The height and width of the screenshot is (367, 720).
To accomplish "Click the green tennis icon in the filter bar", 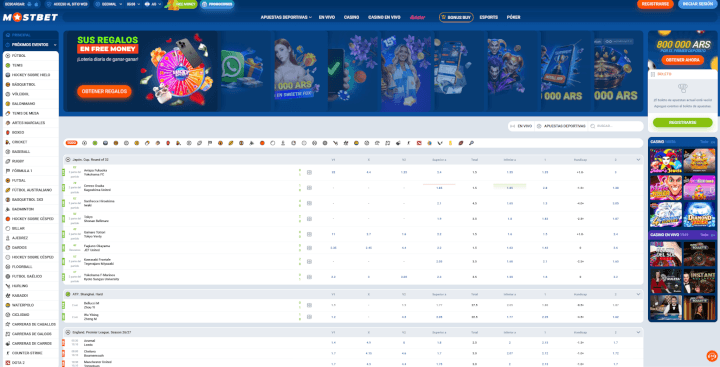I will point(95,143).
